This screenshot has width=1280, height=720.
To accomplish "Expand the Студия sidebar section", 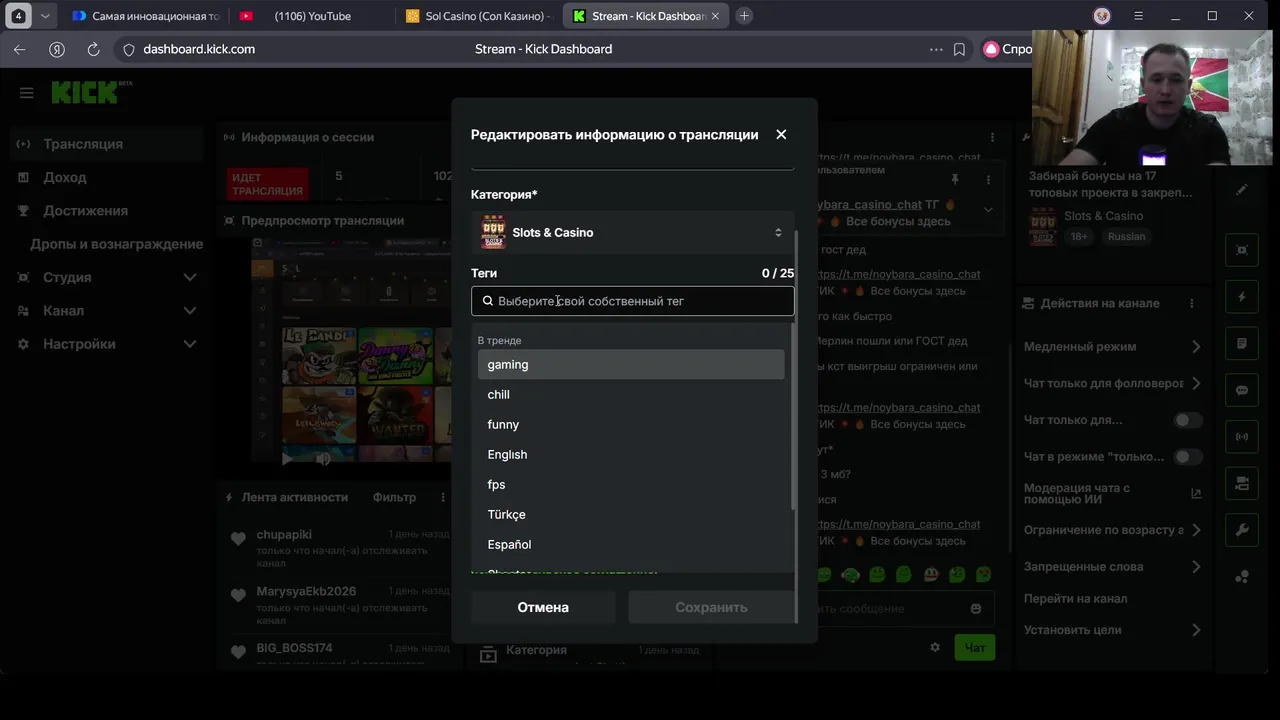I will [x=106, y=277].
